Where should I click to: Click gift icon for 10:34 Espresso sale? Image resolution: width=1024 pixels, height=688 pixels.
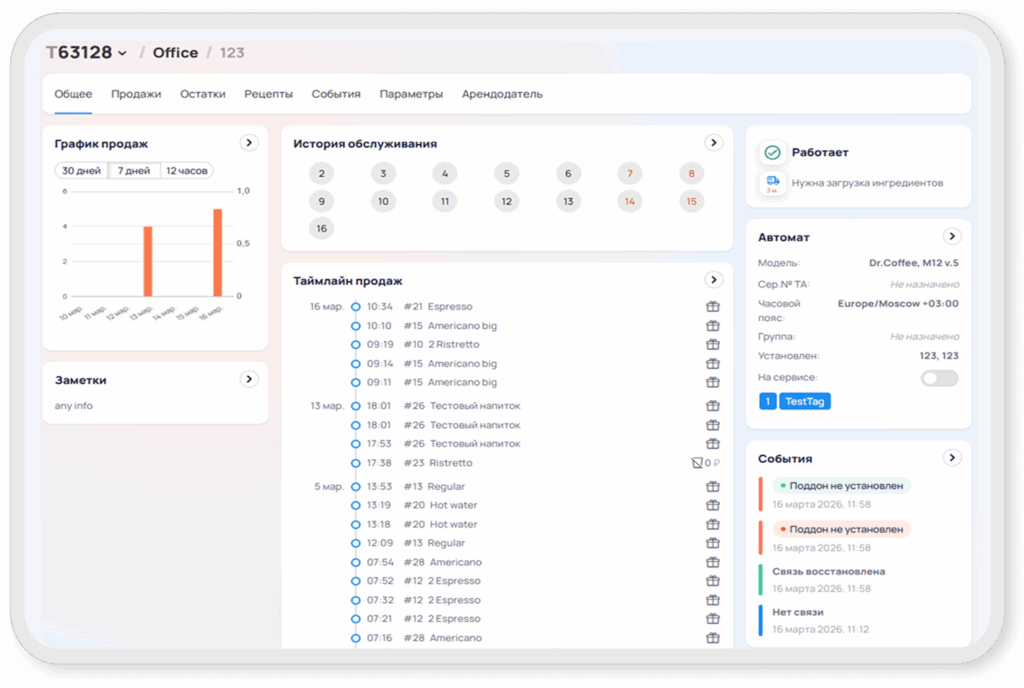pos(713,307)
